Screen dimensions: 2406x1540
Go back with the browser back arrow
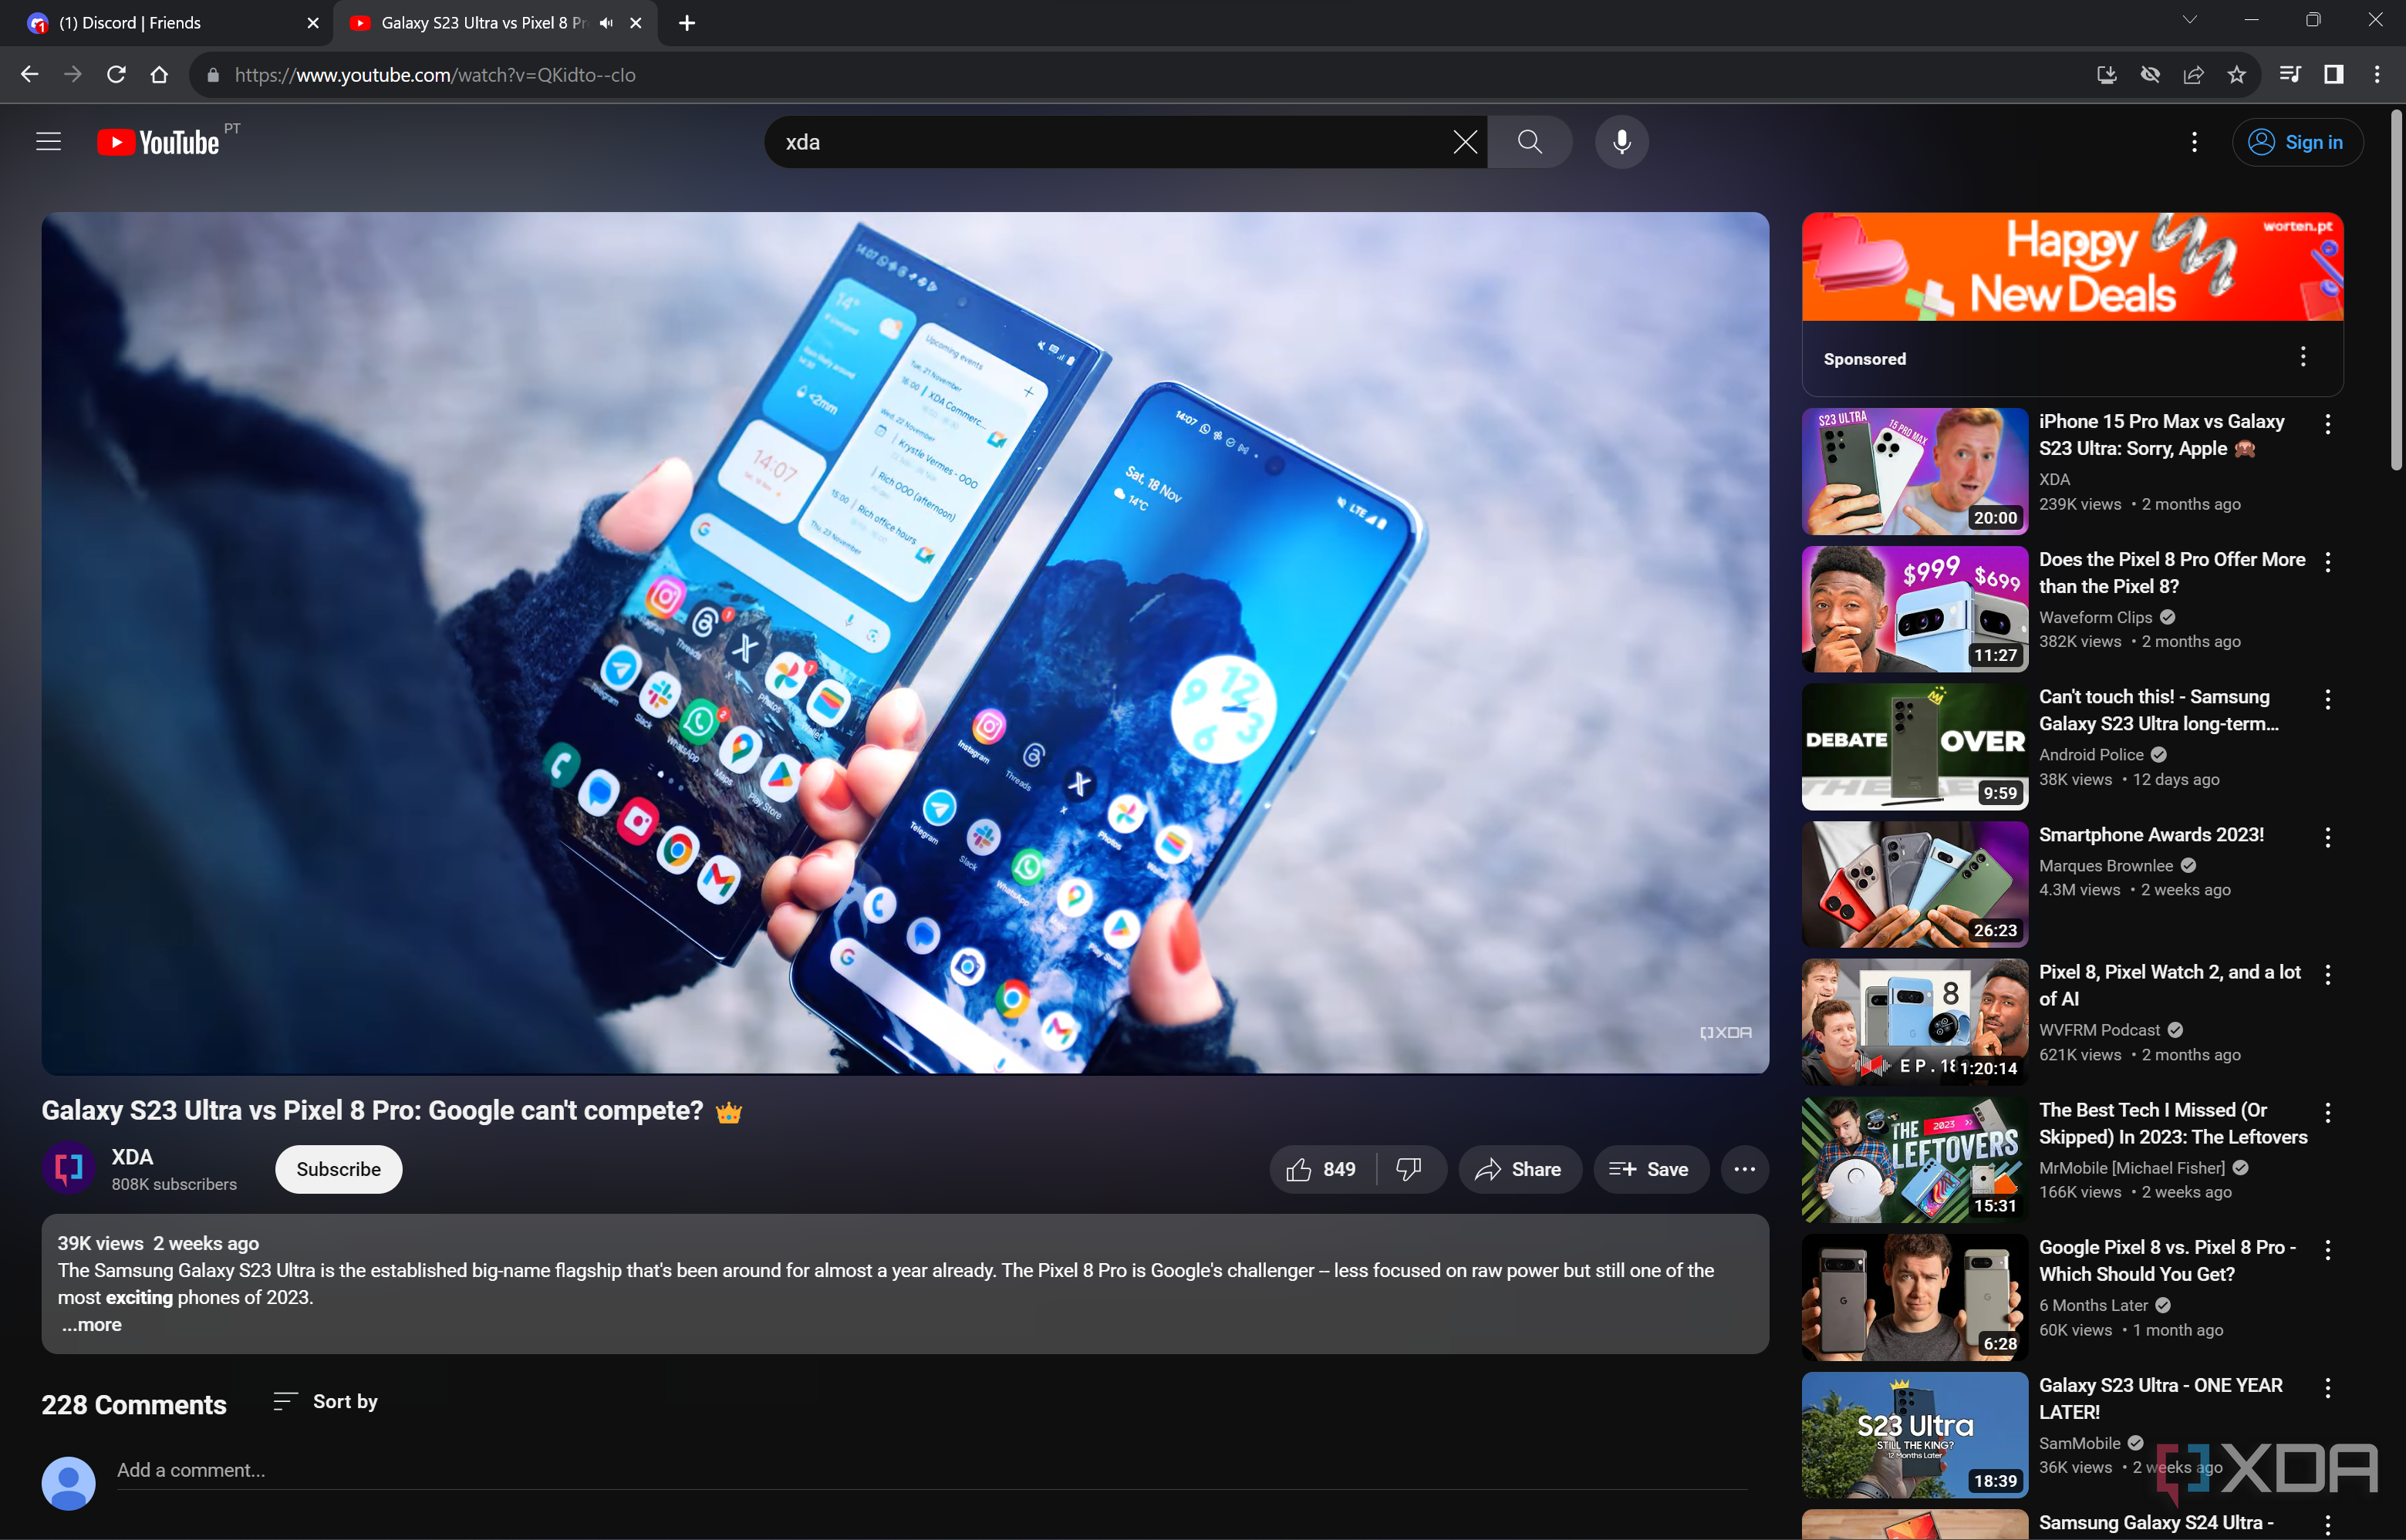coord(29,75)
